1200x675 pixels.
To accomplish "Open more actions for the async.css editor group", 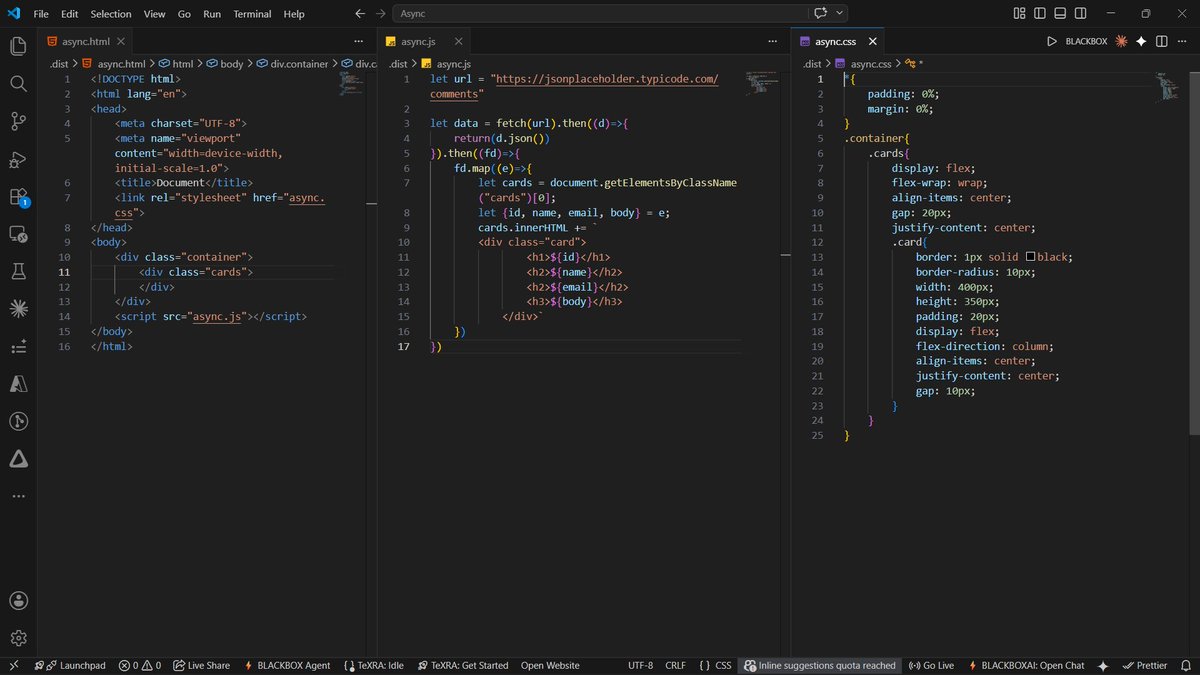I will (x=1183, y=42).
